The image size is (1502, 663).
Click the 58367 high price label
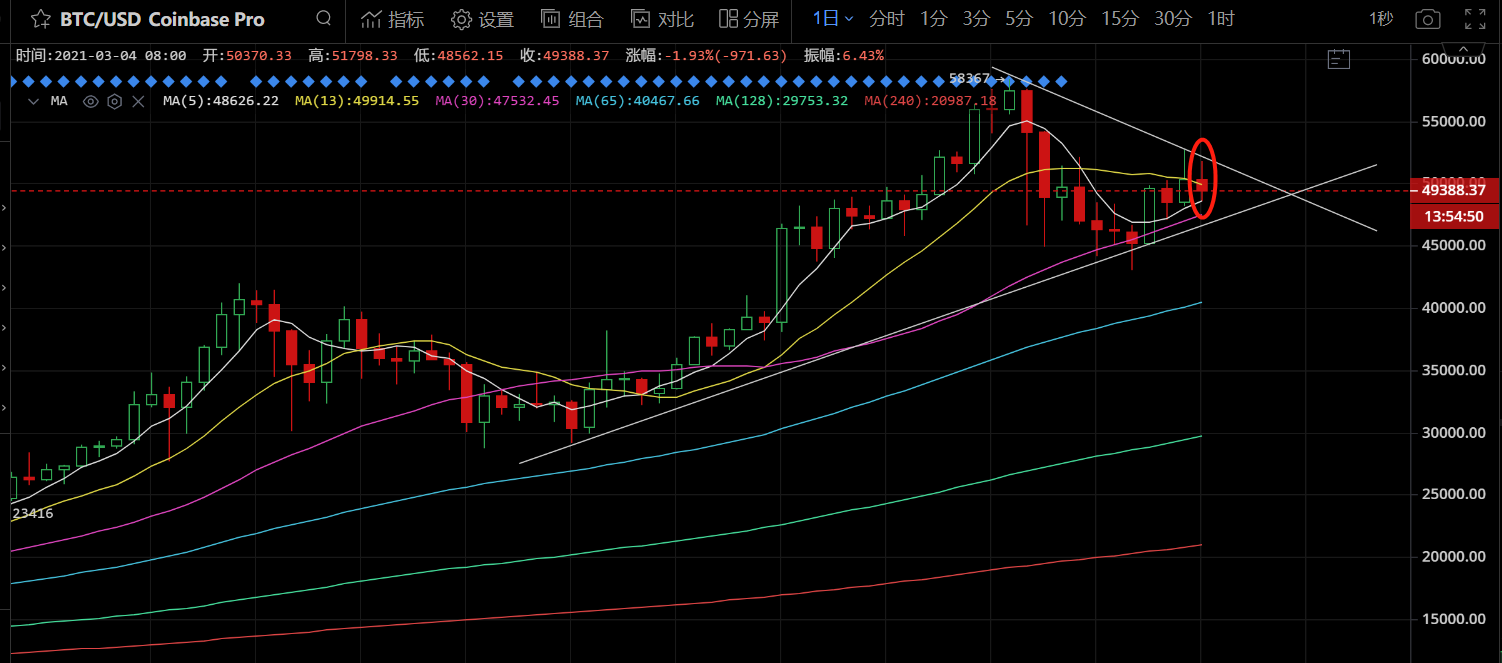[969, 77]
